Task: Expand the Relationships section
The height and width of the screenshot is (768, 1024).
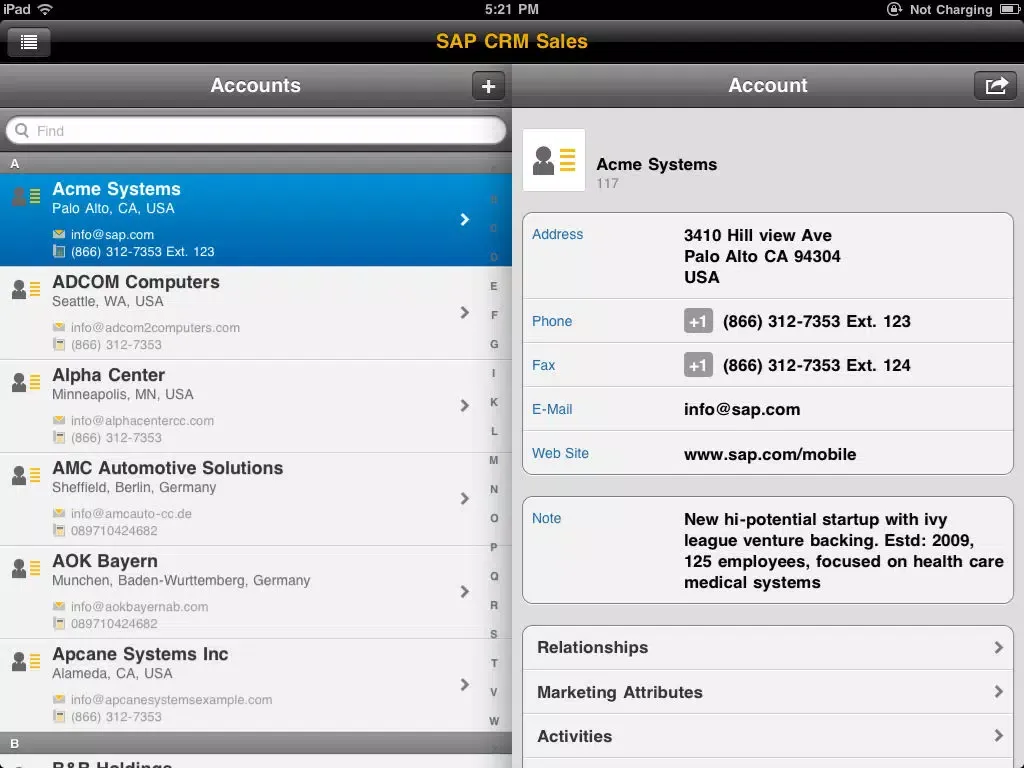Action: point(768,647)
